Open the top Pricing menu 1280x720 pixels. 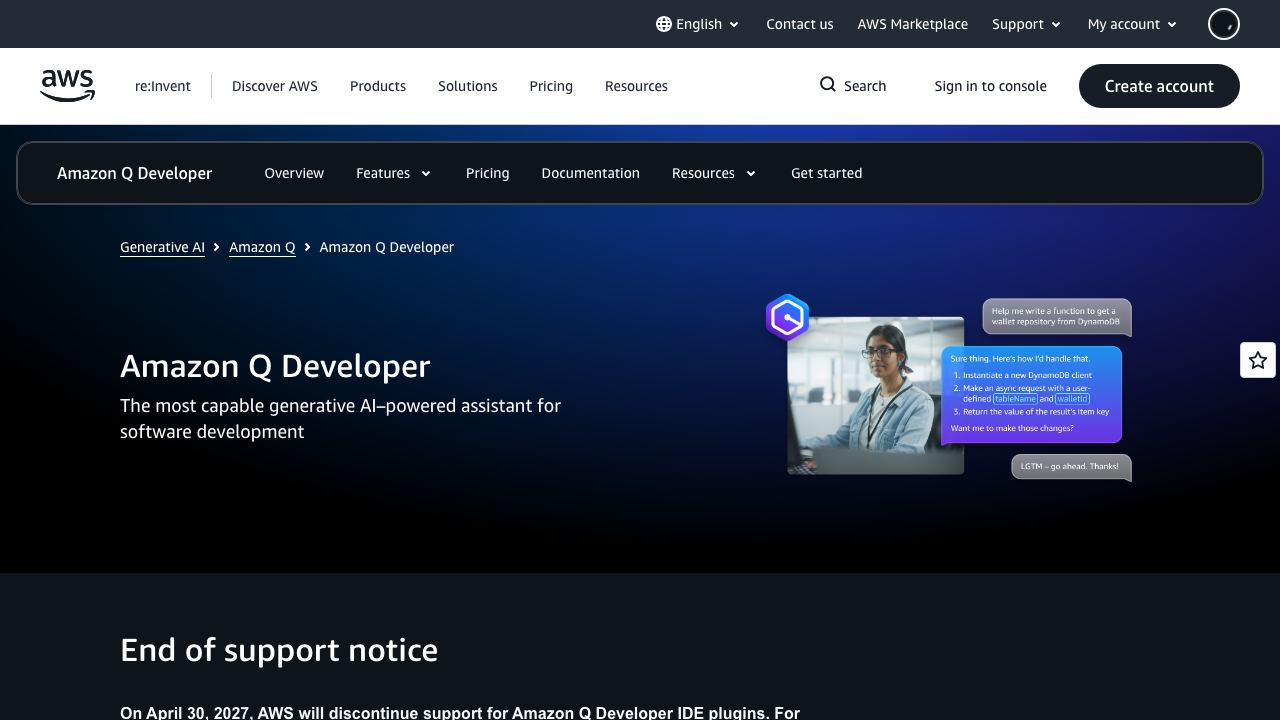pos(551,86)
